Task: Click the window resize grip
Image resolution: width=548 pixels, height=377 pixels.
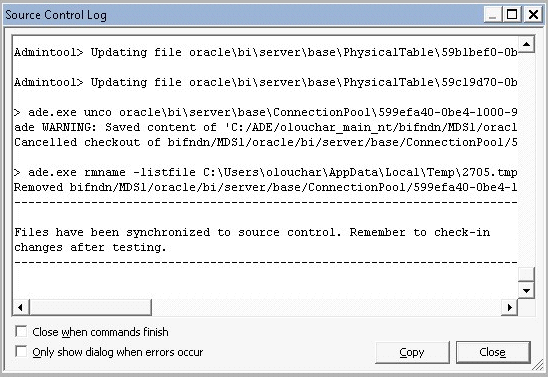Action: 538,366
